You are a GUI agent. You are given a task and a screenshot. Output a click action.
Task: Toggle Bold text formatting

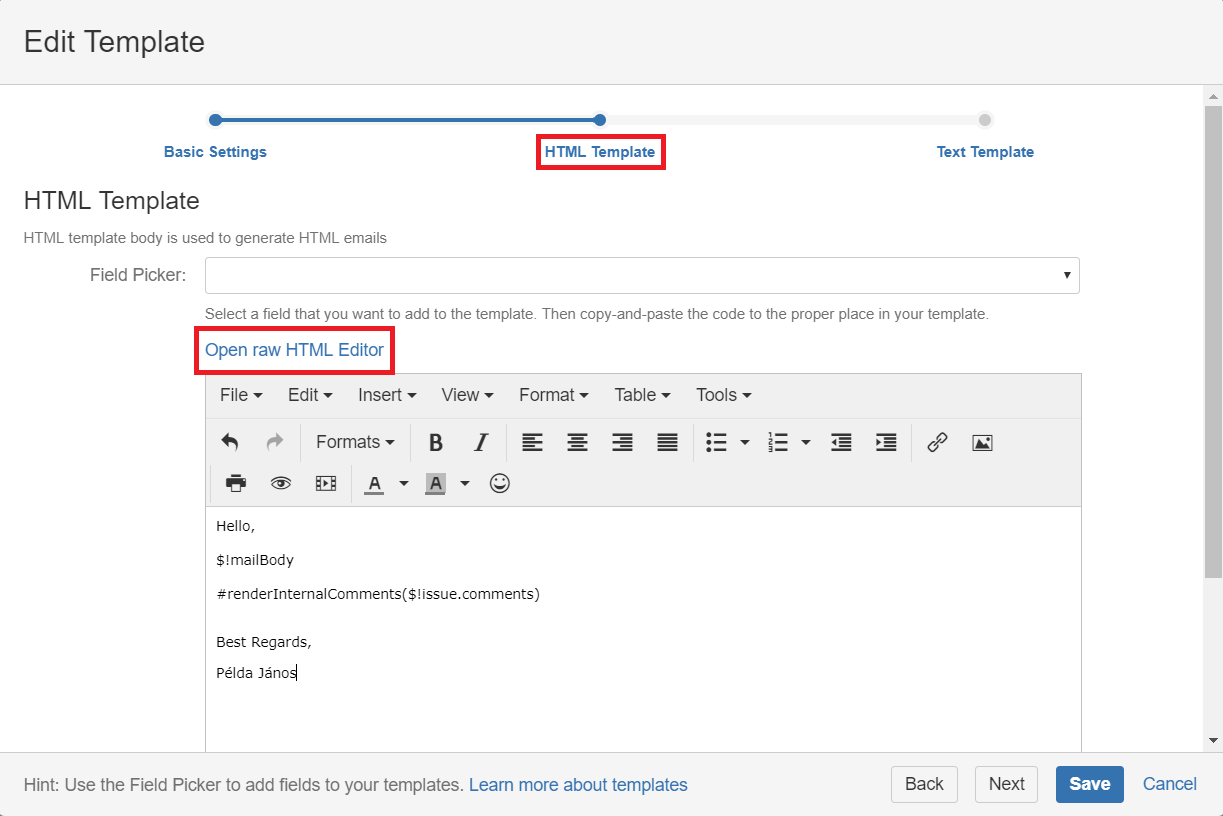tap(435, 442)
